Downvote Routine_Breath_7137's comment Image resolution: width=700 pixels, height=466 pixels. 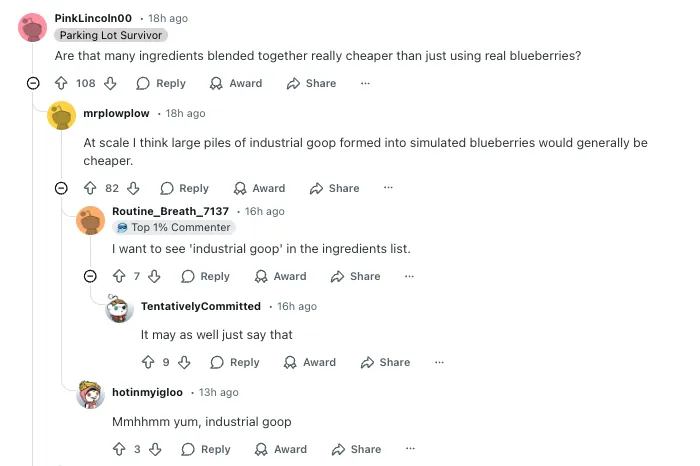154,276
